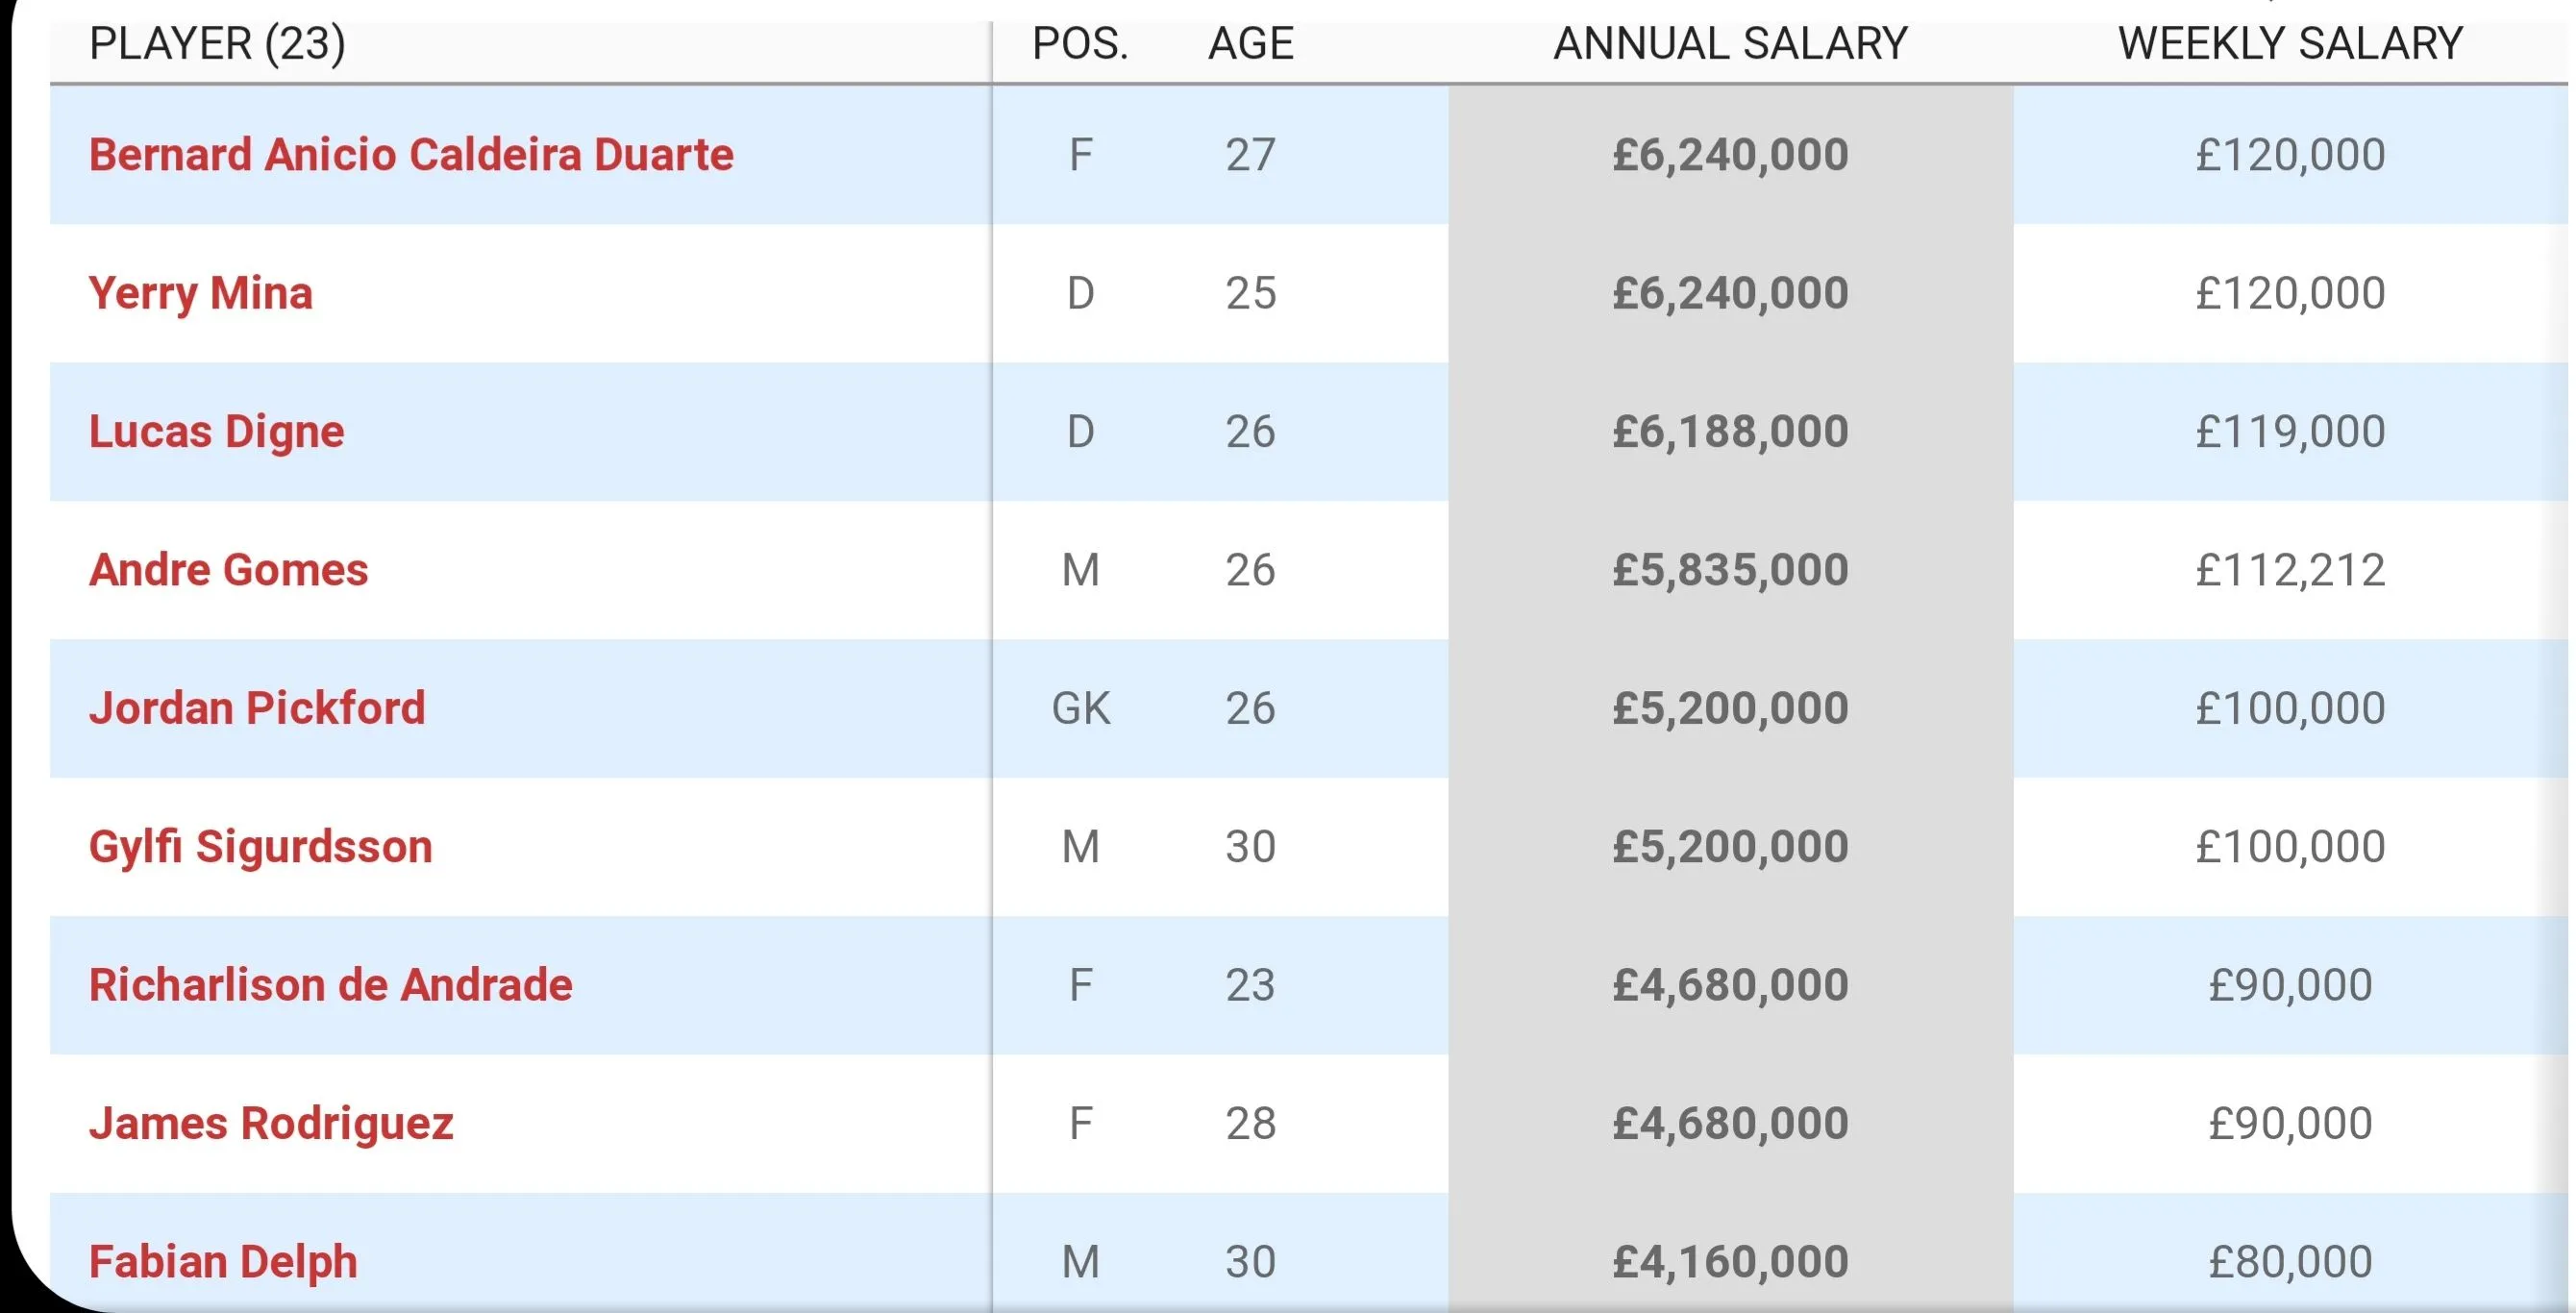Viewport: 2576px width, 1313px height.
Task: Select Andre Gomes' annual salary £5,835,000
Action: 1730,570
